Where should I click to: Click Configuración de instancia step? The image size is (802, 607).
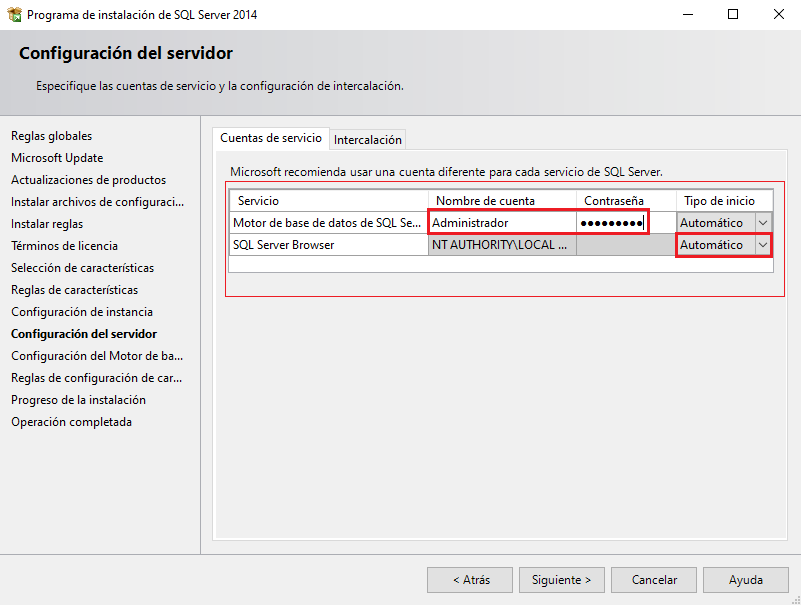pos(82,312)
